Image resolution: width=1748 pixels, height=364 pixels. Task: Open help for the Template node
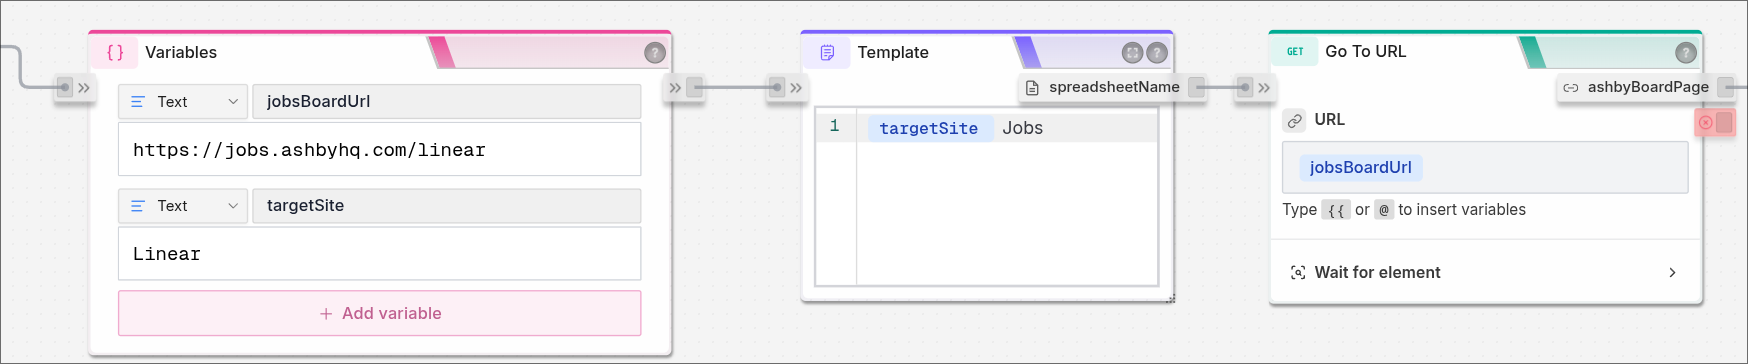point(1157,53)
